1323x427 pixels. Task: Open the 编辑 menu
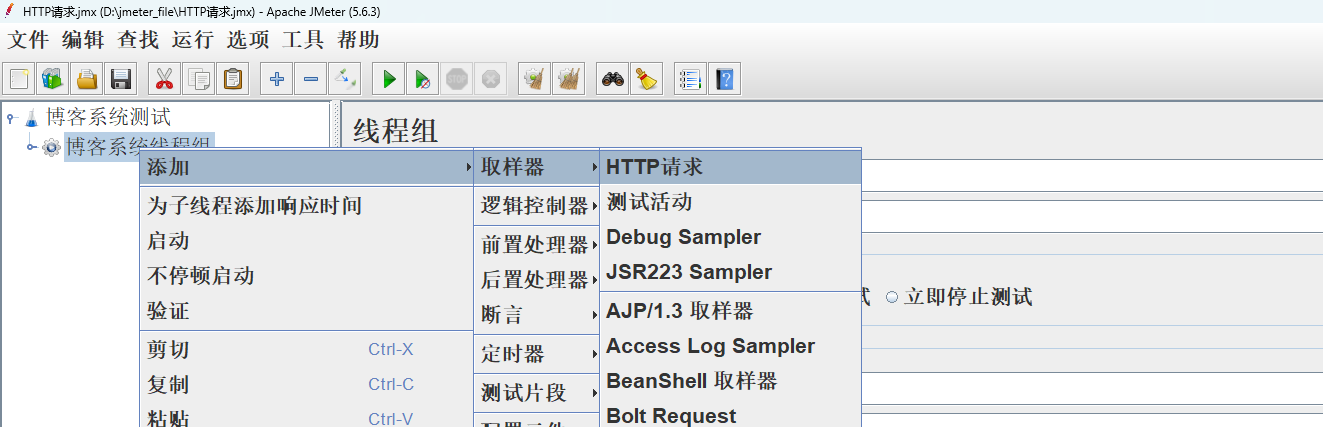click(x=83, y=40)
